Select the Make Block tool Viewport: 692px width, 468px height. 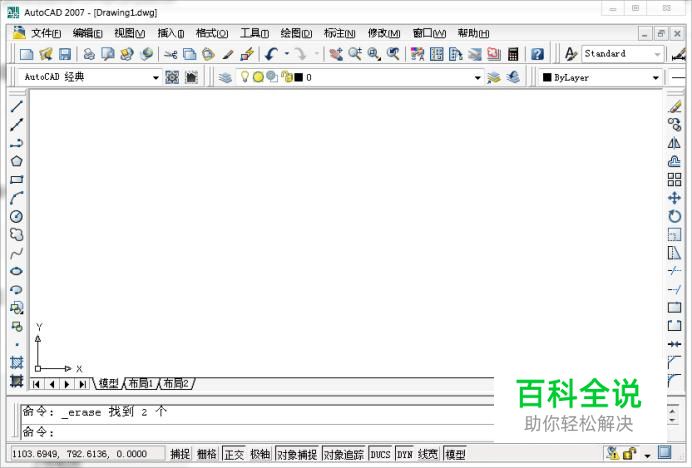click(x=16, y=326)
